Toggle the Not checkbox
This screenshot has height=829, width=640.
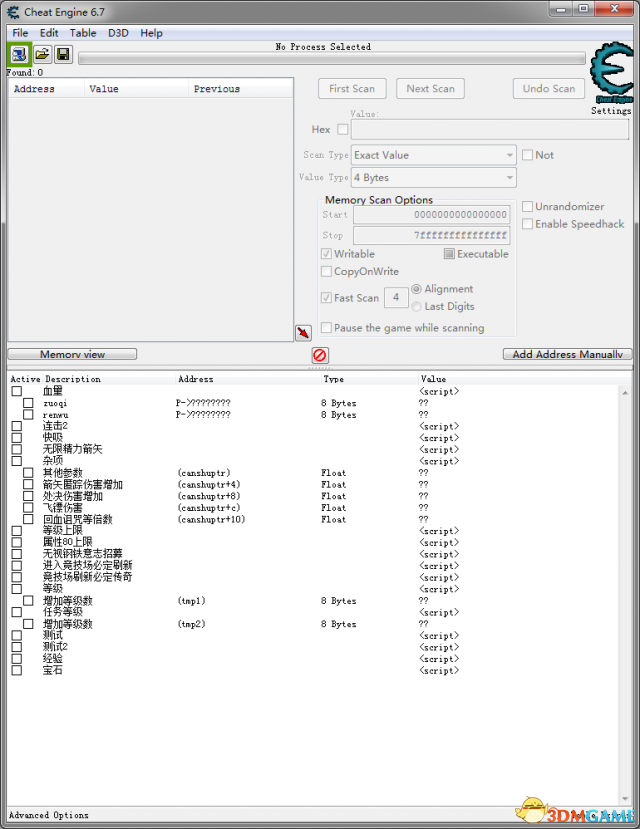pyautogui.click(x=527, y=155)
